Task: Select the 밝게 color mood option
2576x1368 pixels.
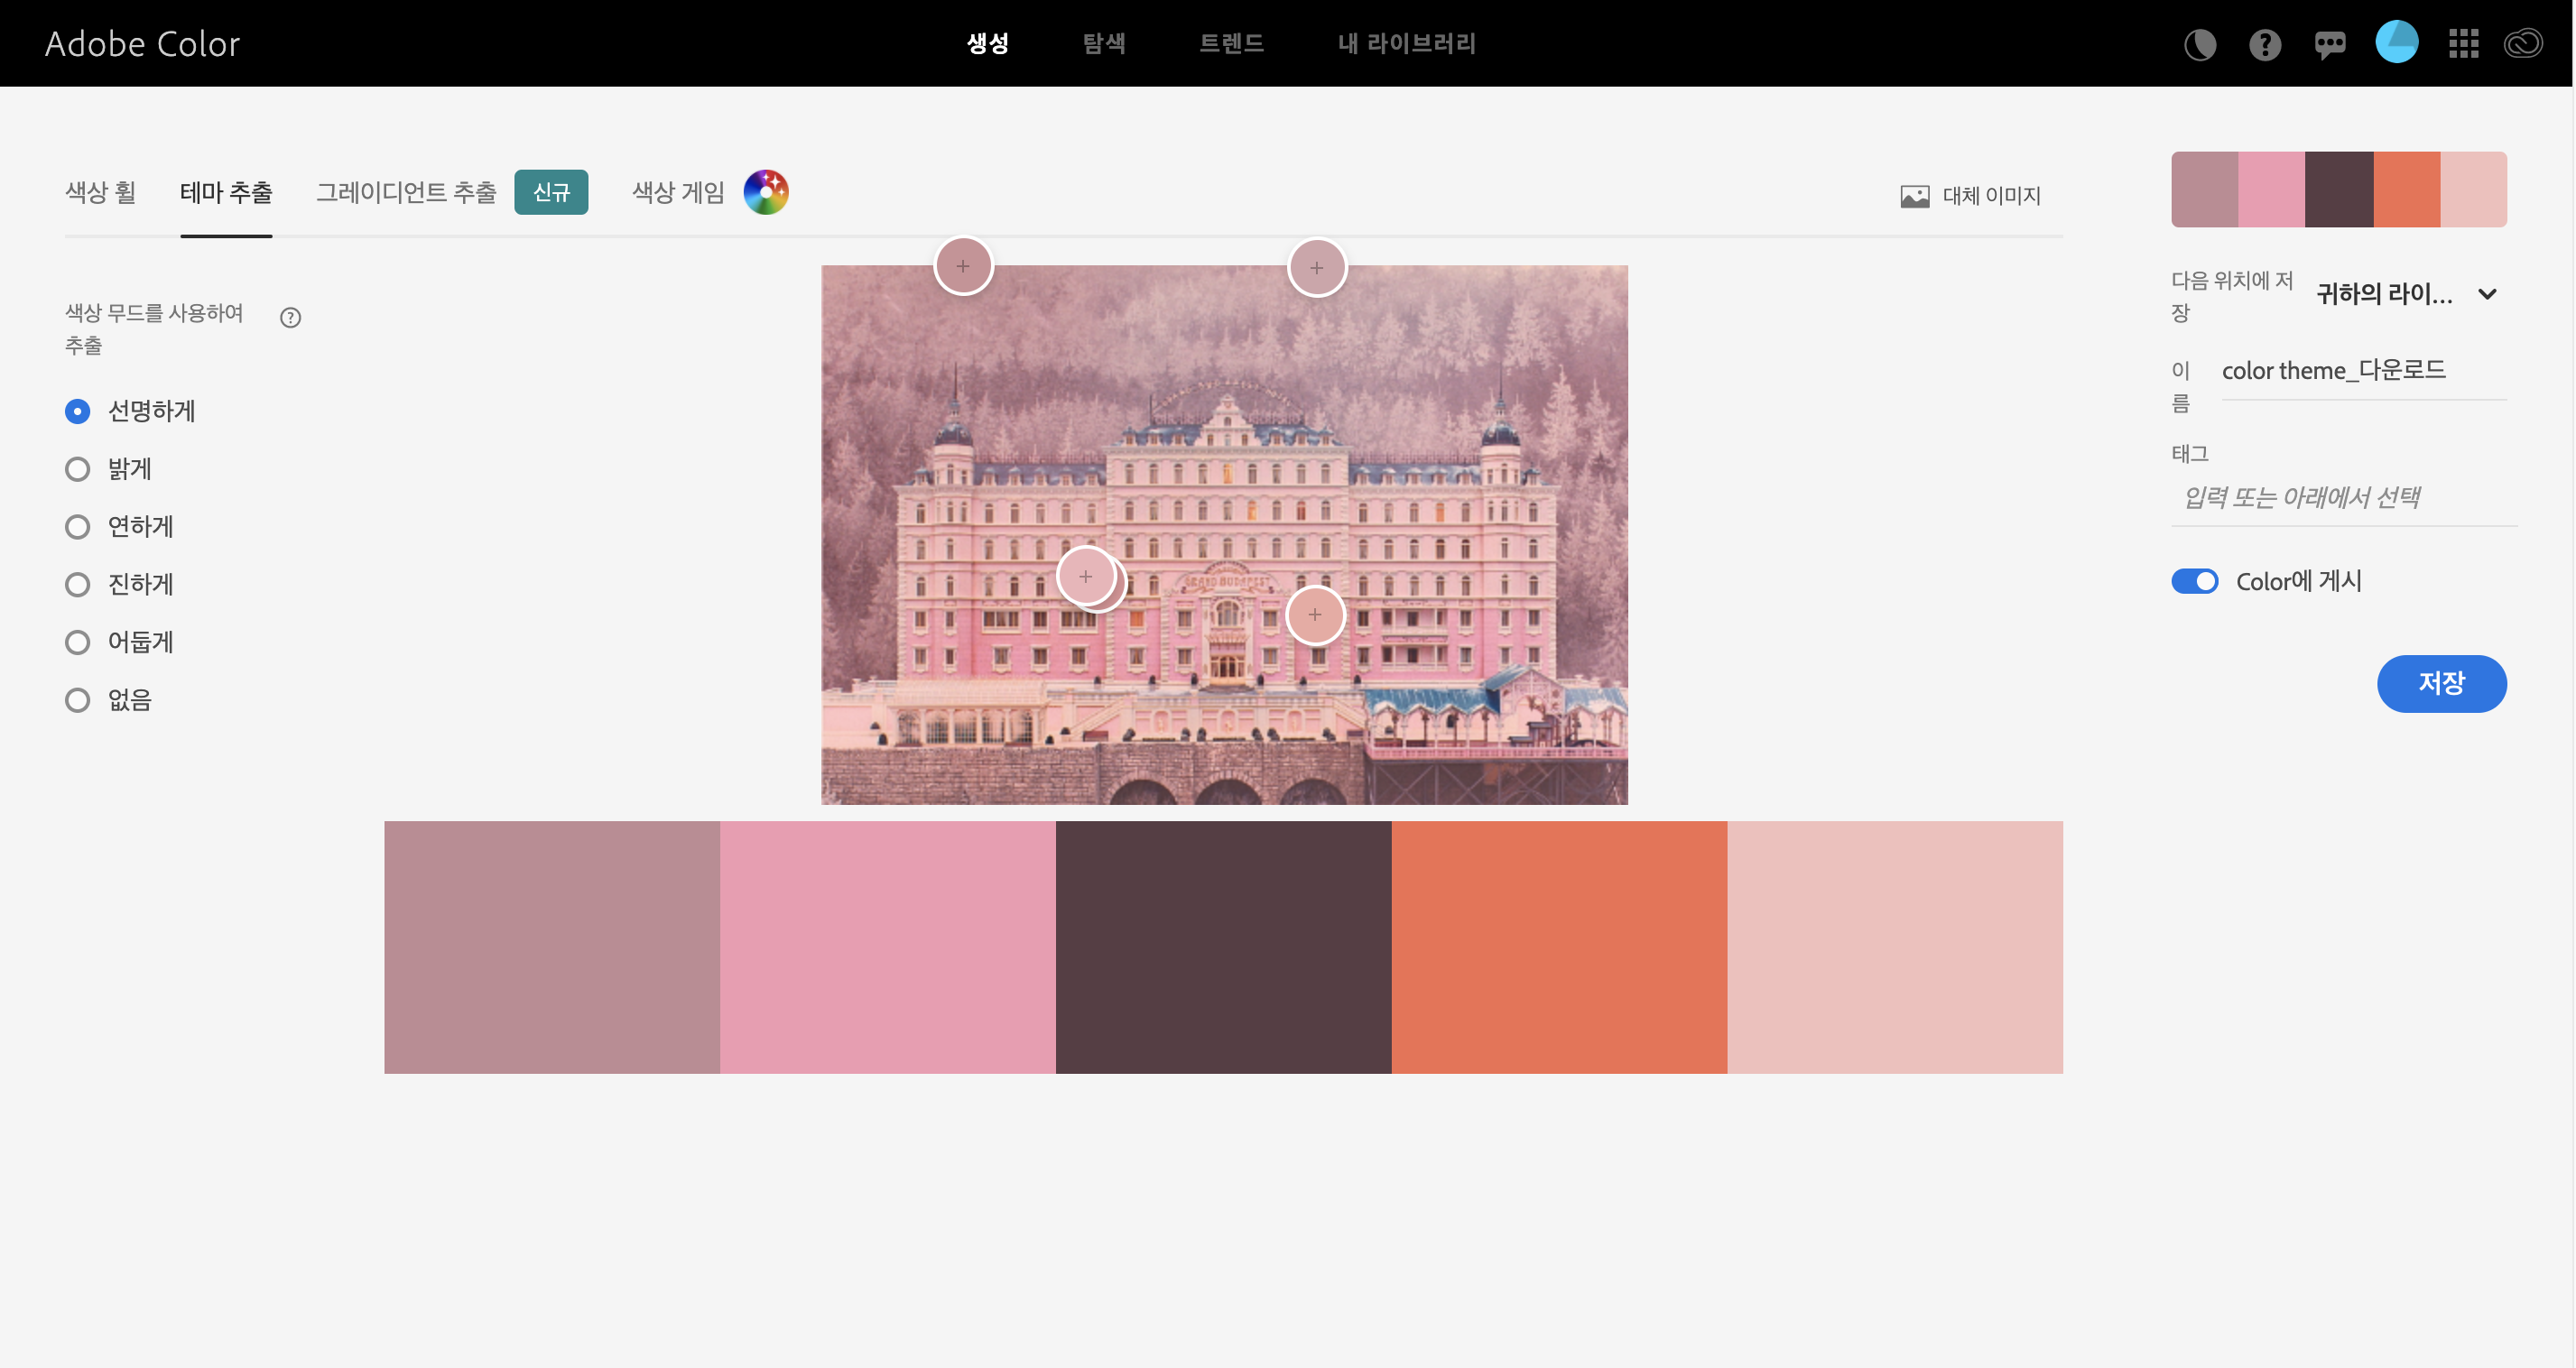Action: click(78, 469)
